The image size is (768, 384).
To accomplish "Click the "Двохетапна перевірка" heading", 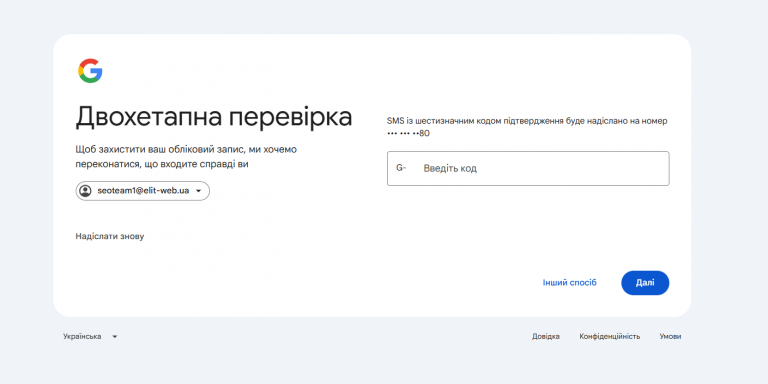I will (214, 118).
